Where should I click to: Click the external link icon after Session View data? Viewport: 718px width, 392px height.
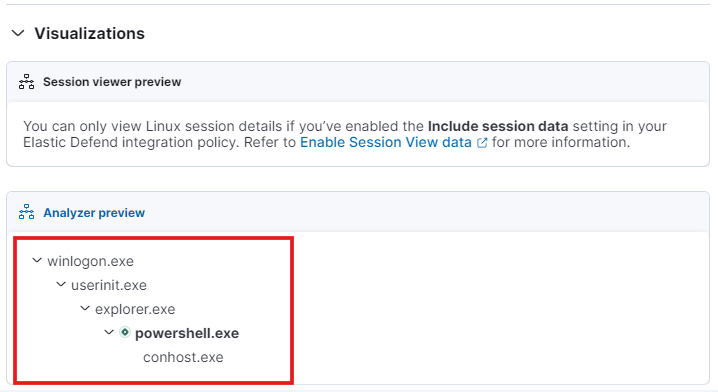click(482, 143)
